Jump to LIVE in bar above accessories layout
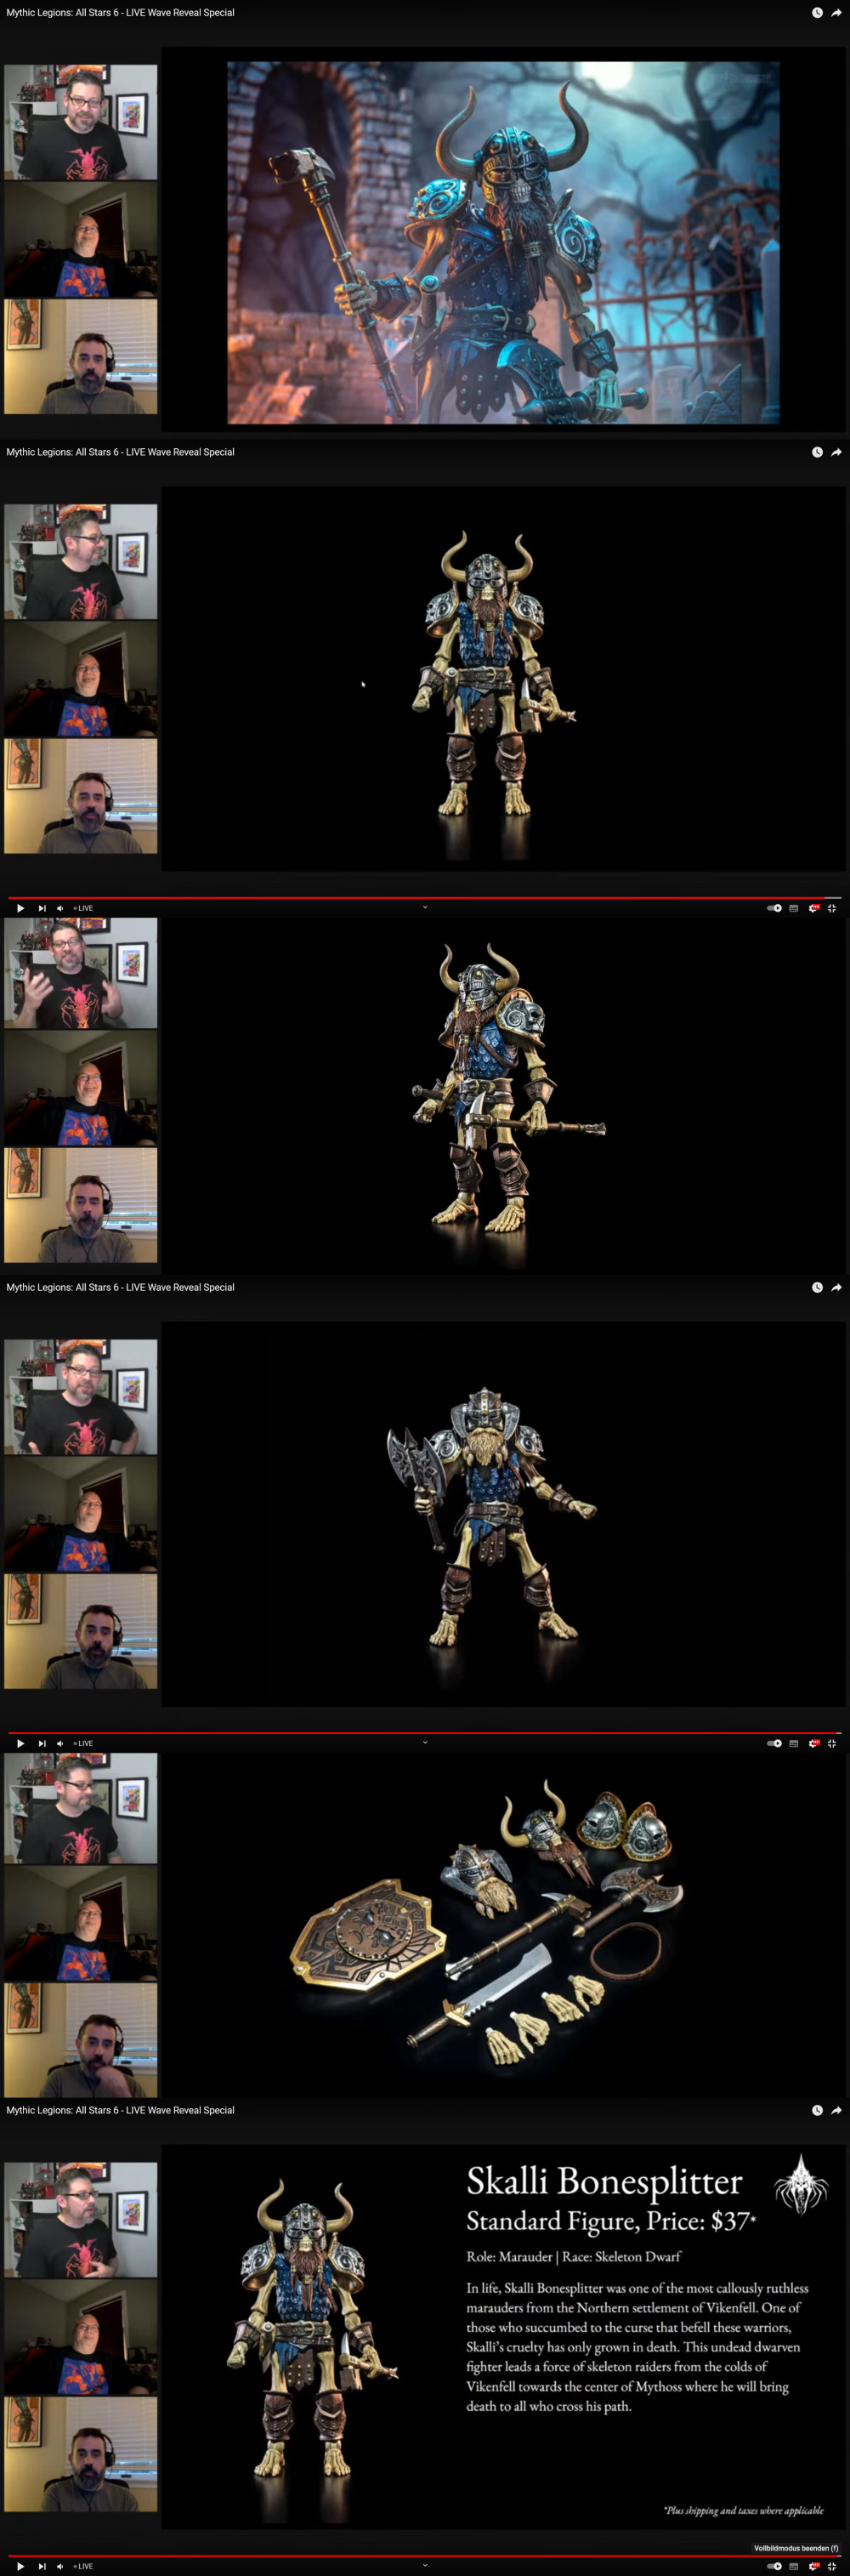The image size is (850, 2576). coord(83,1743)
